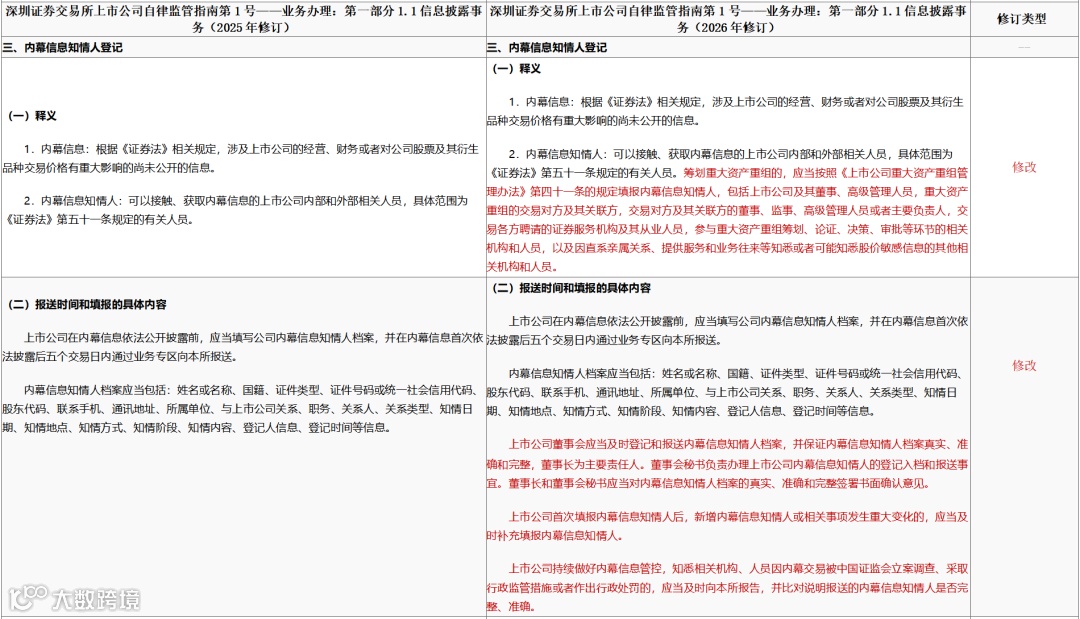Click the 修改 label in 报送时间 row

[1024, 366]
